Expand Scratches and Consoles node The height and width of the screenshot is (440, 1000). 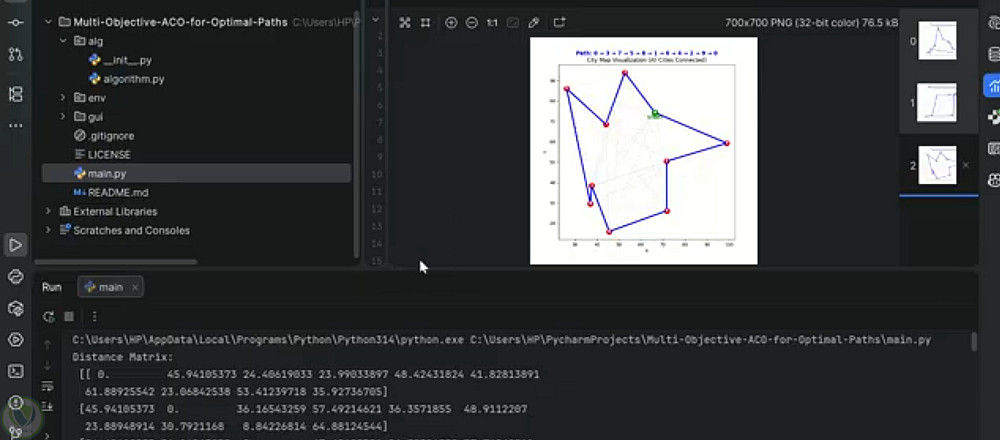click(48, 230)
